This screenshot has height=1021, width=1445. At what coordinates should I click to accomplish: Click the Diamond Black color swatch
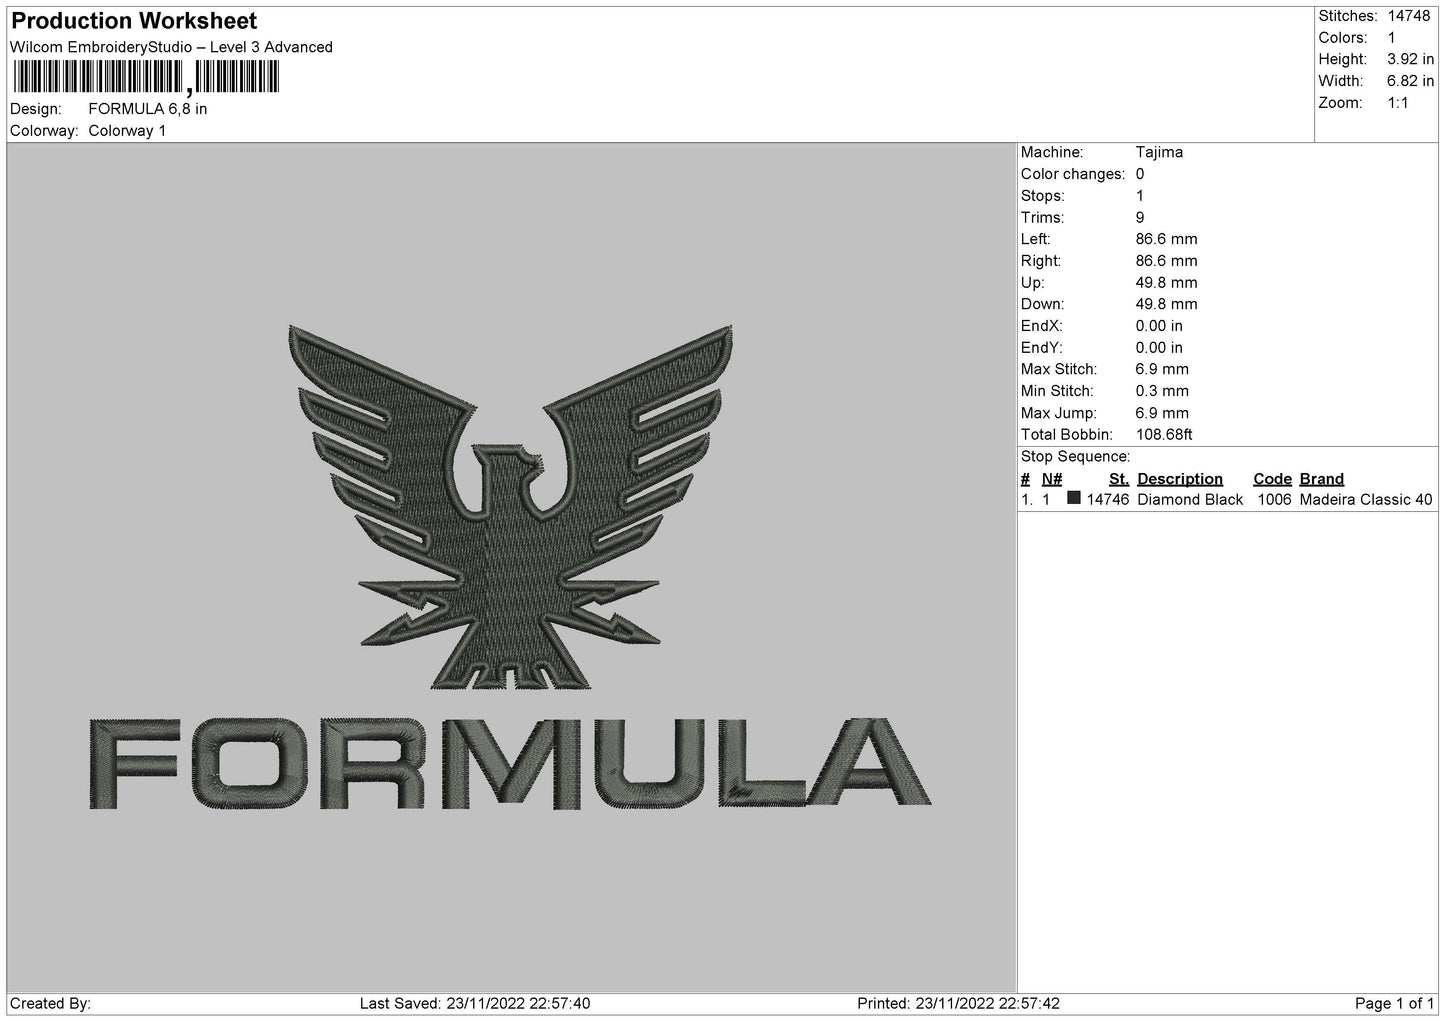(x=1074, y=498)
